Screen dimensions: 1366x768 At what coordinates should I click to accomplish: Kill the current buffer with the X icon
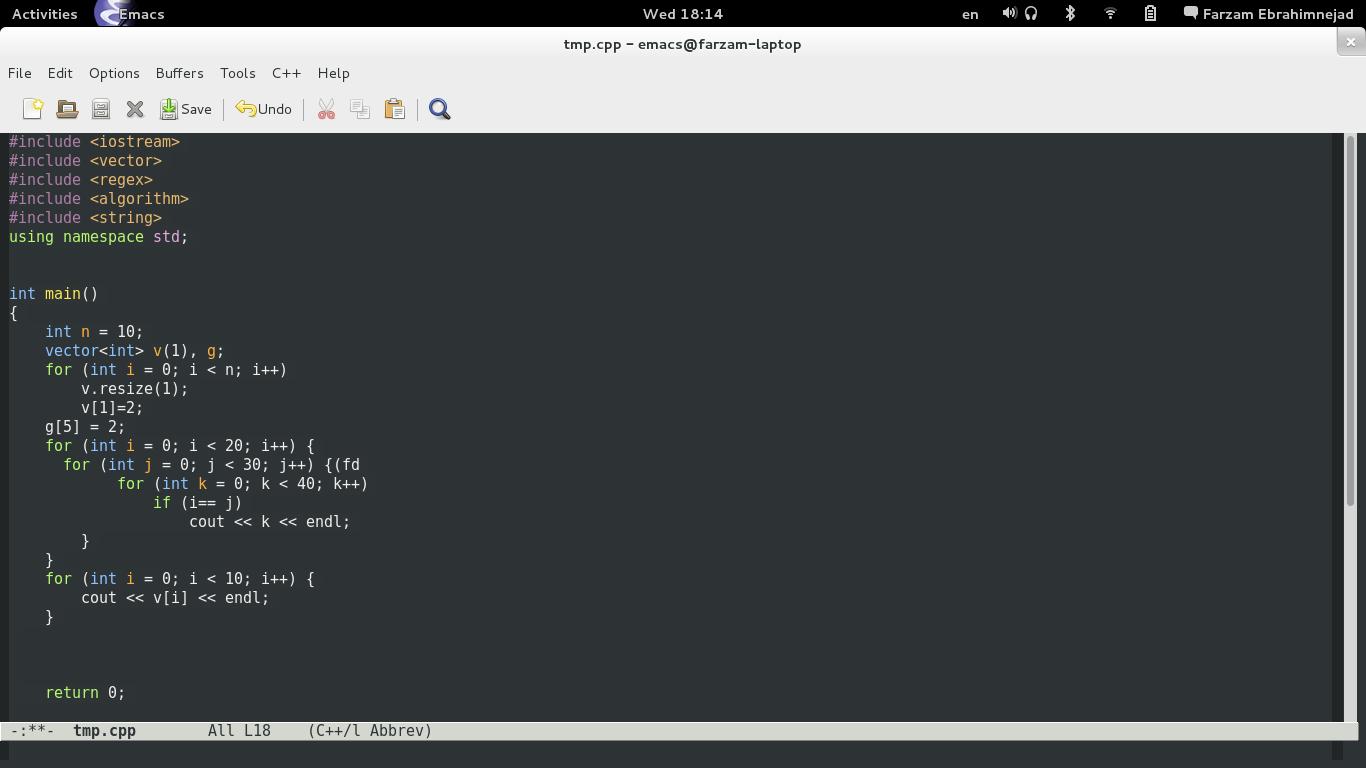point(135,109)
